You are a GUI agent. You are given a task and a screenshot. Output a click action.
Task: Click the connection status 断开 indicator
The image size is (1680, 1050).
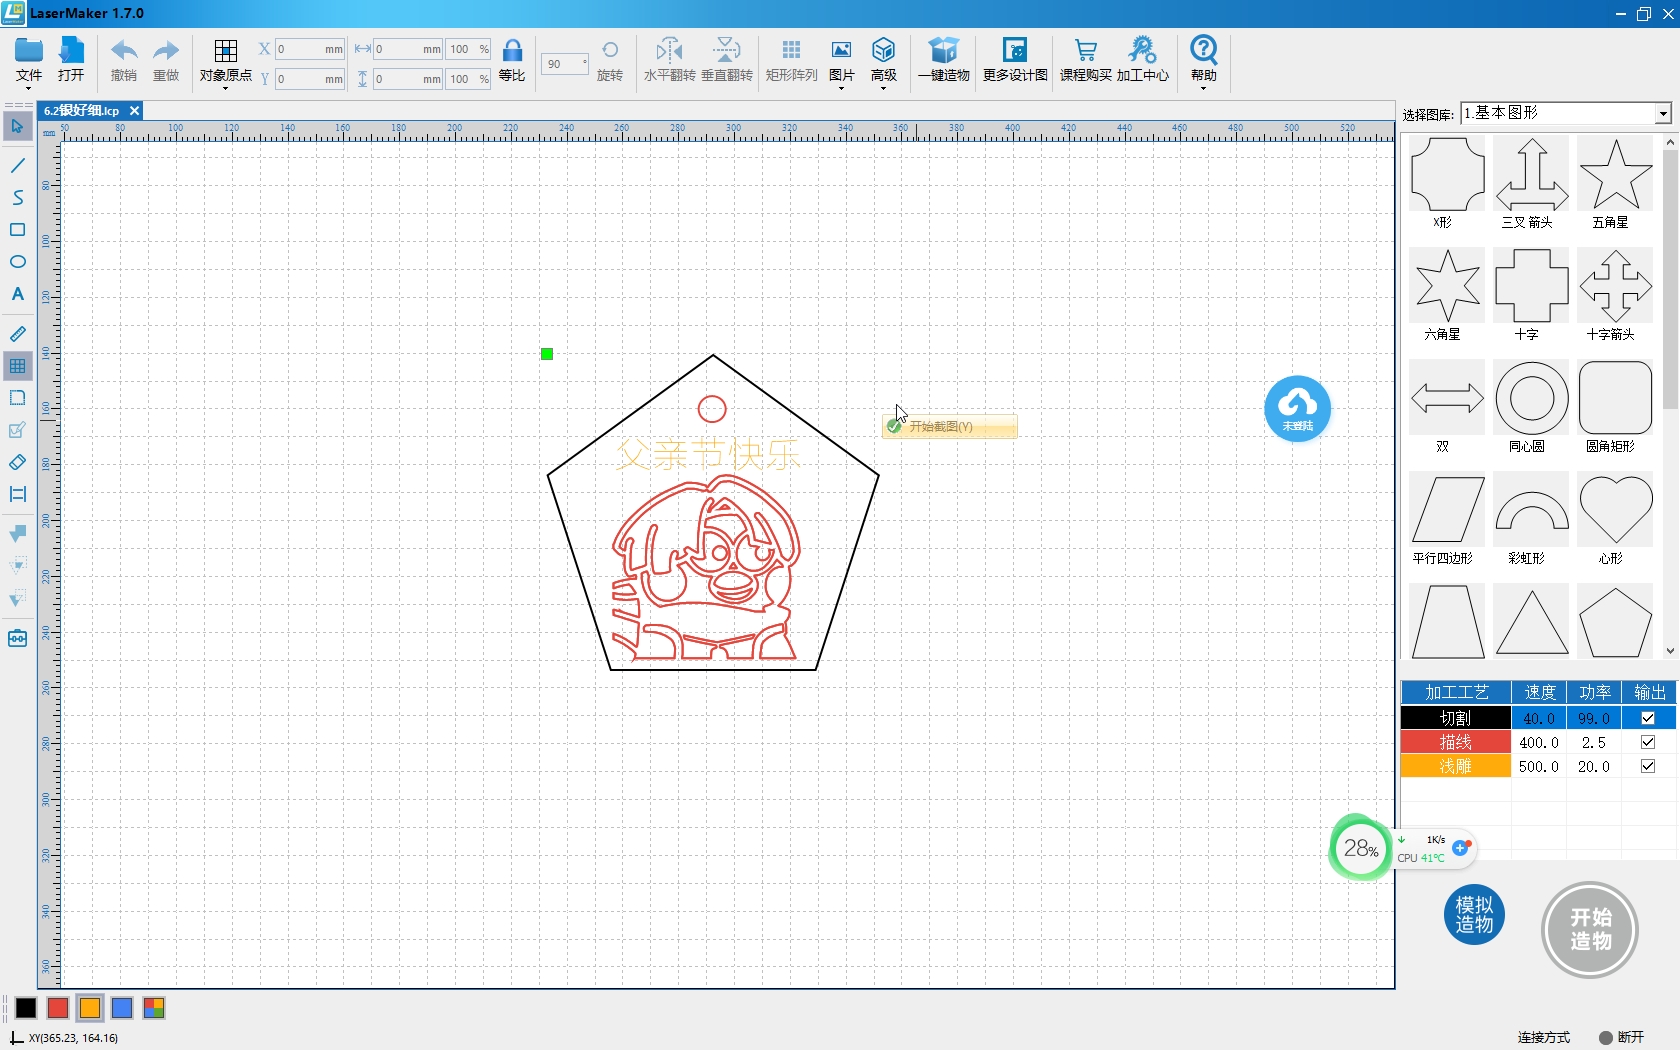[x=1621, y=1037]
